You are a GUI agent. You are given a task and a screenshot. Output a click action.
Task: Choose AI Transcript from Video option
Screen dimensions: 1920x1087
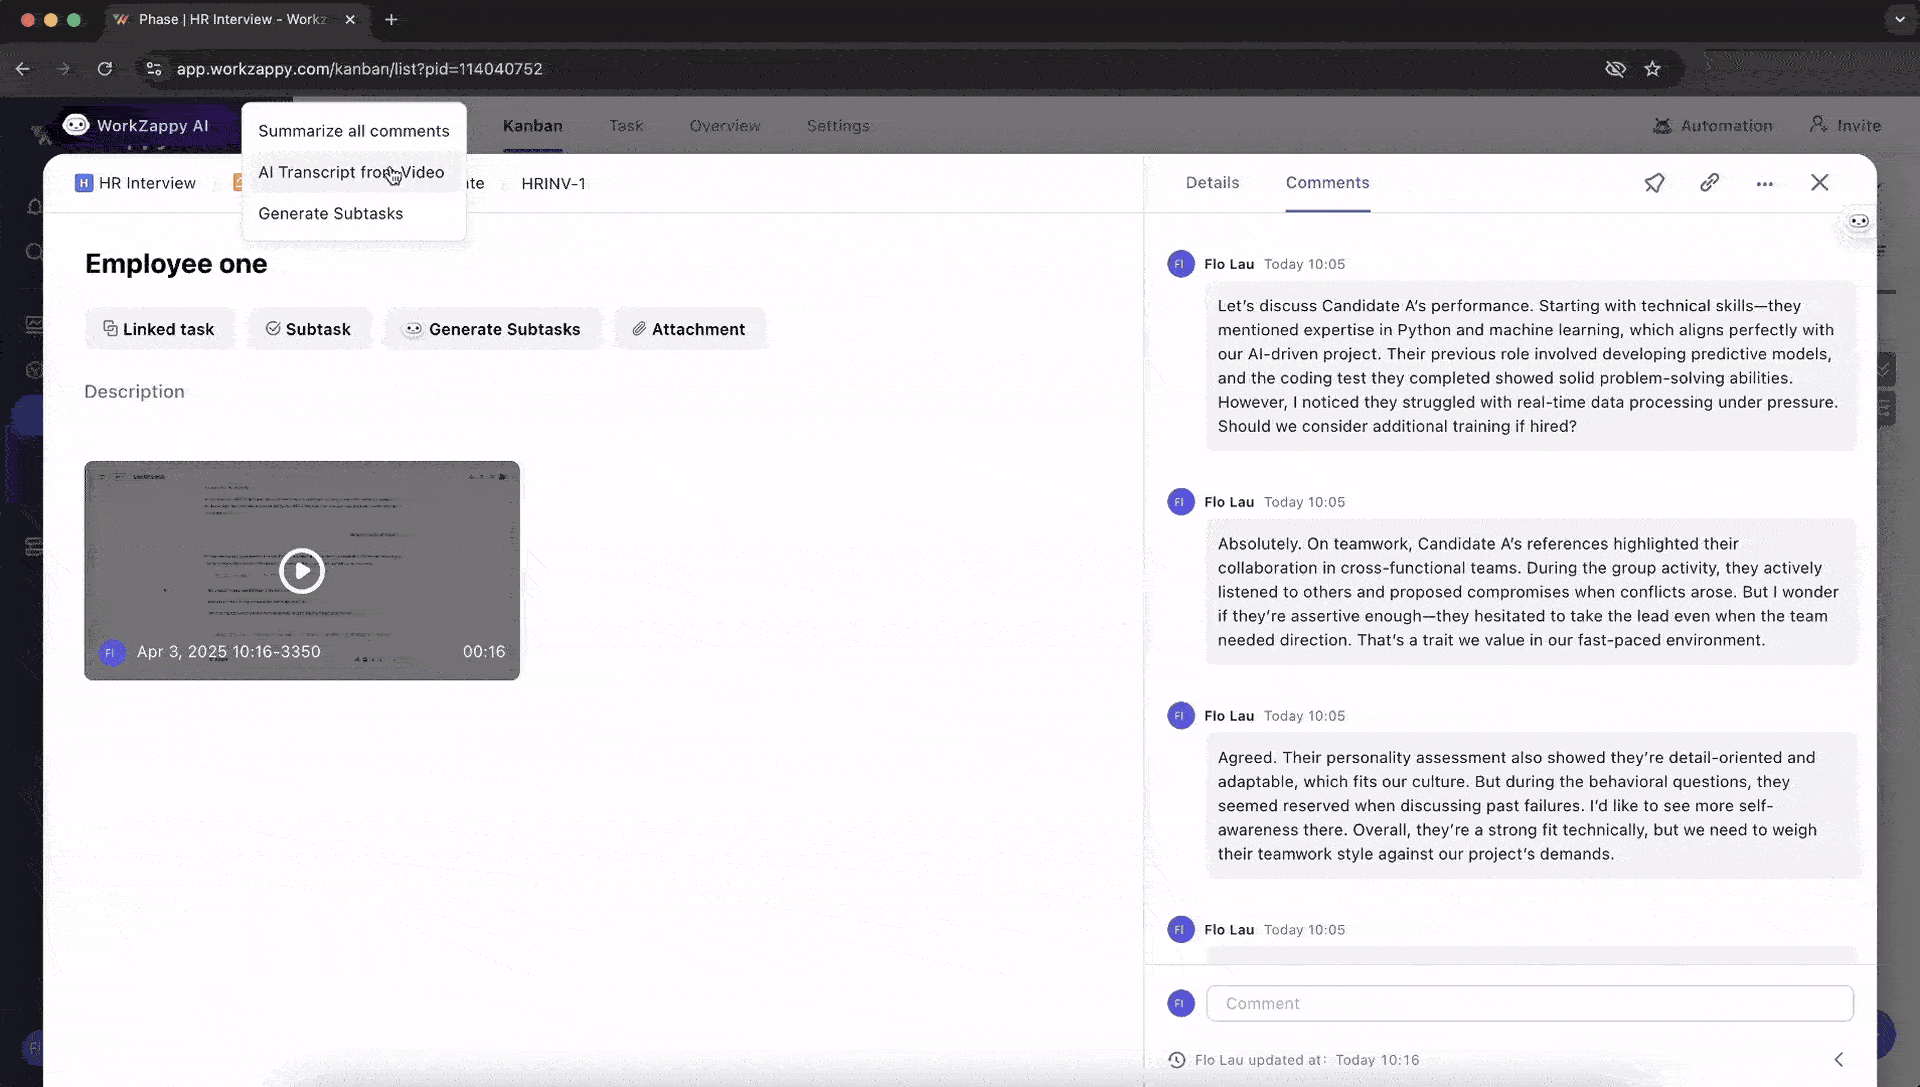tap(350, 172)
